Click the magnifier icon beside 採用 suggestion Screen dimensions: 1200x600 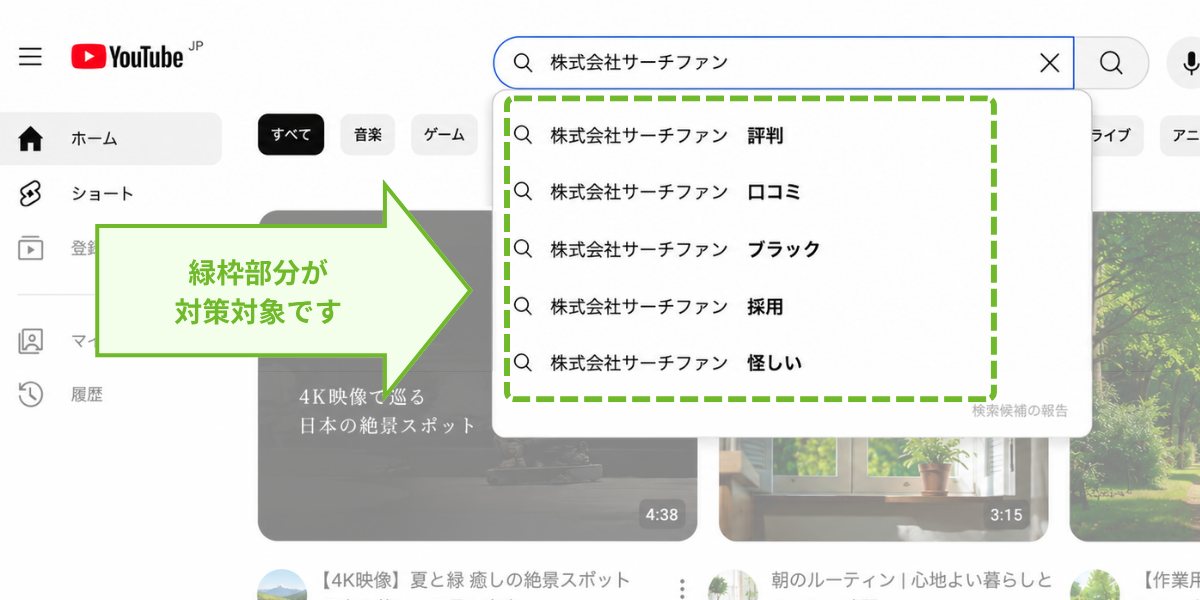pos(523,306)
